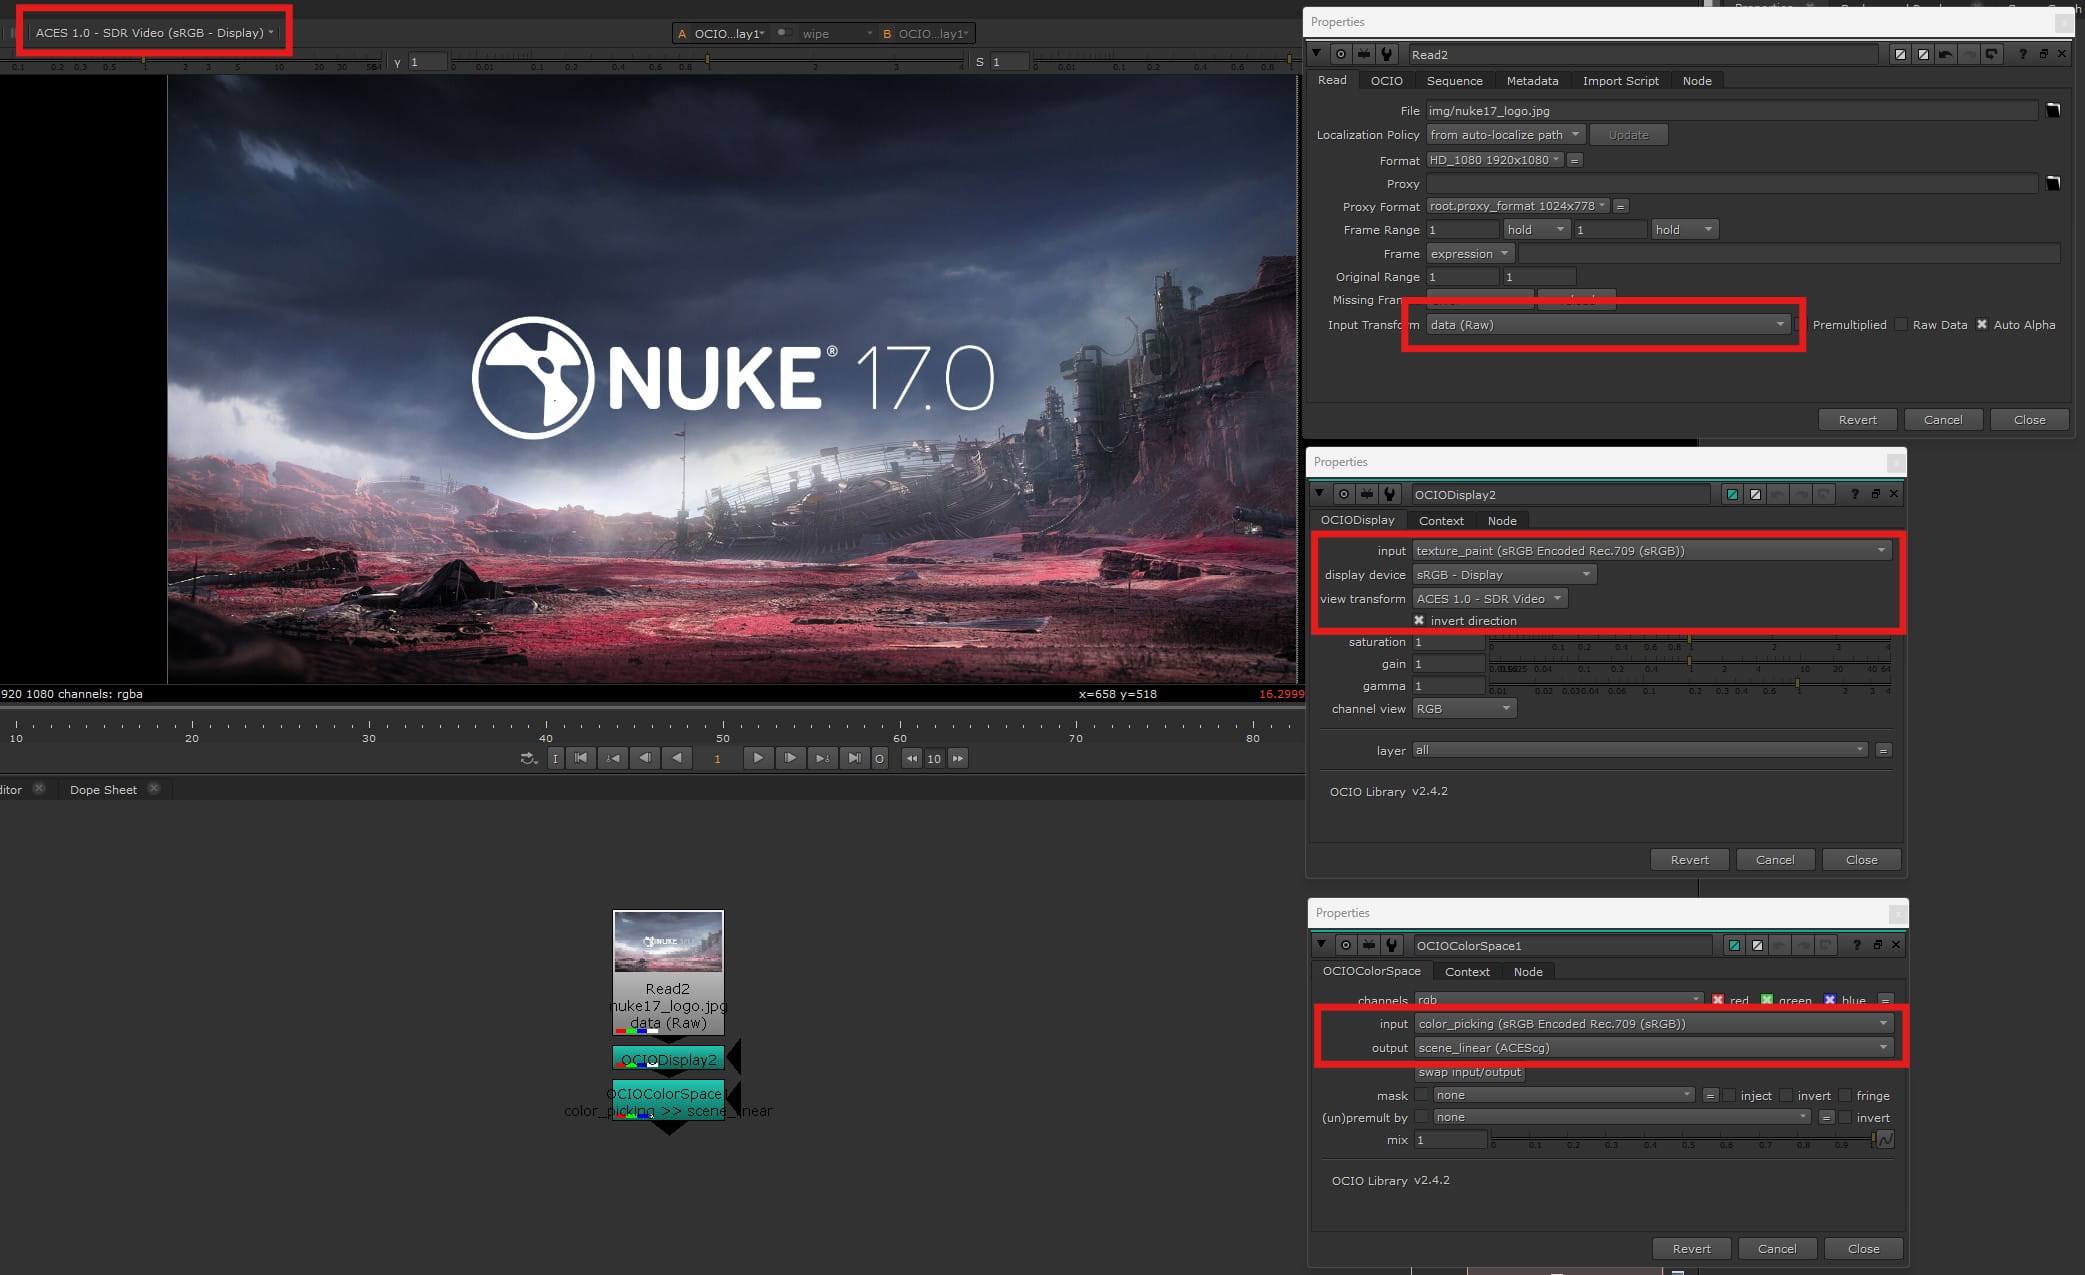
Task: Enable the fringe checkbox
Action: pos(1845,1095)
